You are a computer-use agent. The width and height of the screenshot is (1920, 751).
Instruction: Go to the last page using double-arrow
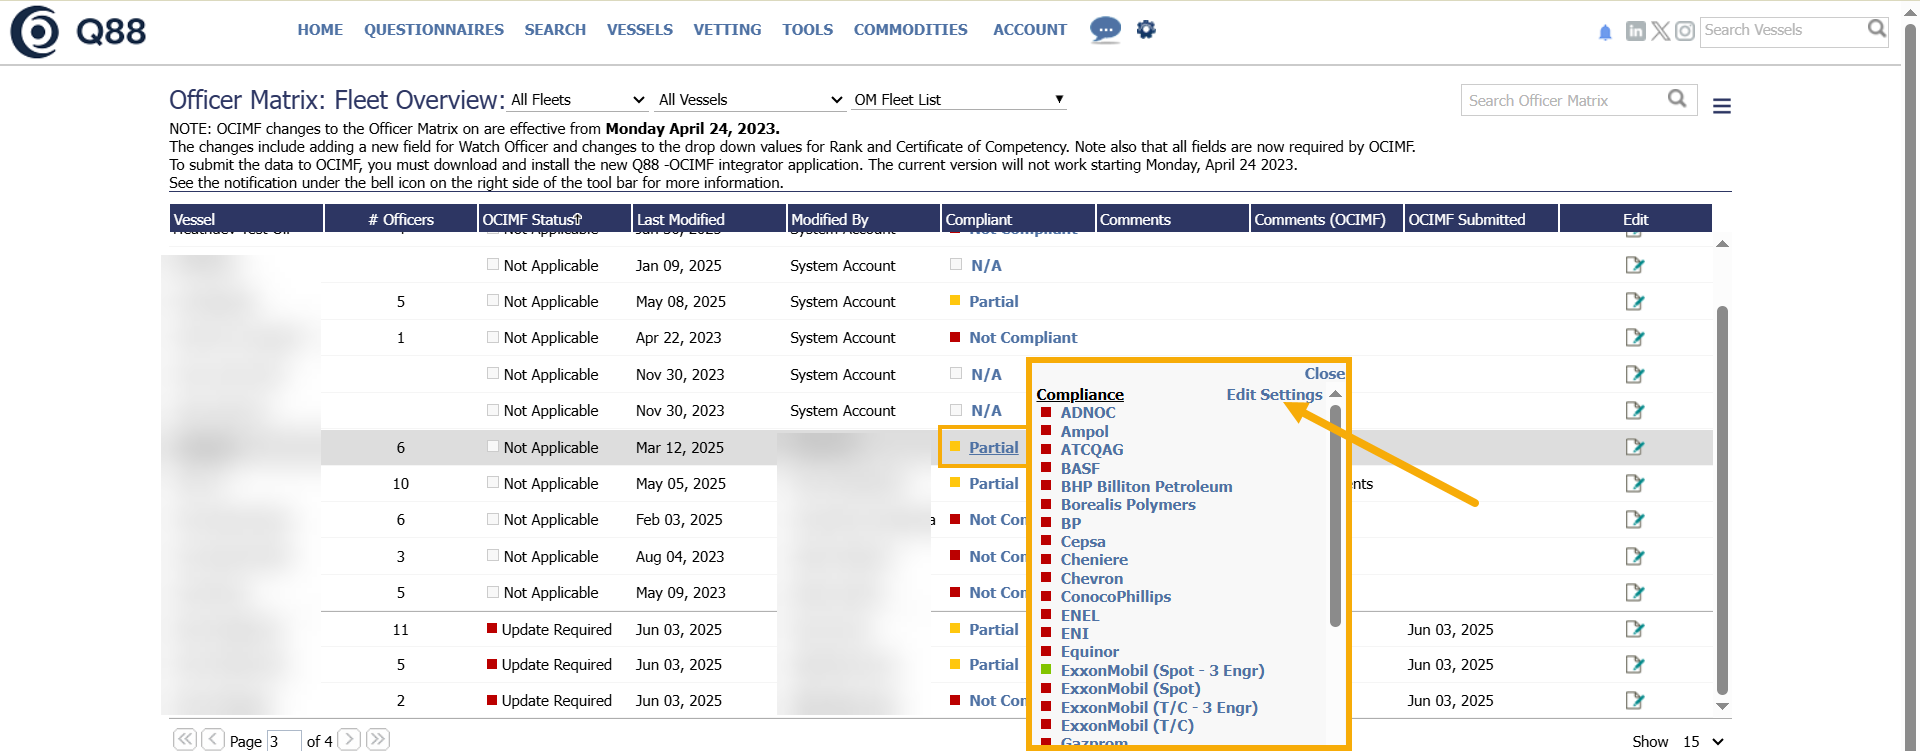tap(377, 740)
